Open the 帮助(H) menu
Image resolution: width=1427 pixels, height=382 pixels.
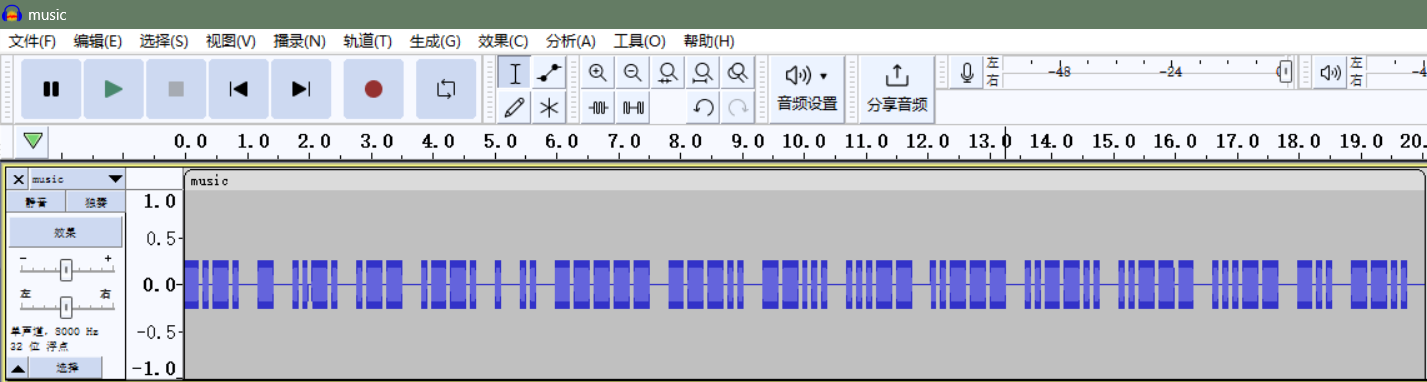tap(709, 41)
